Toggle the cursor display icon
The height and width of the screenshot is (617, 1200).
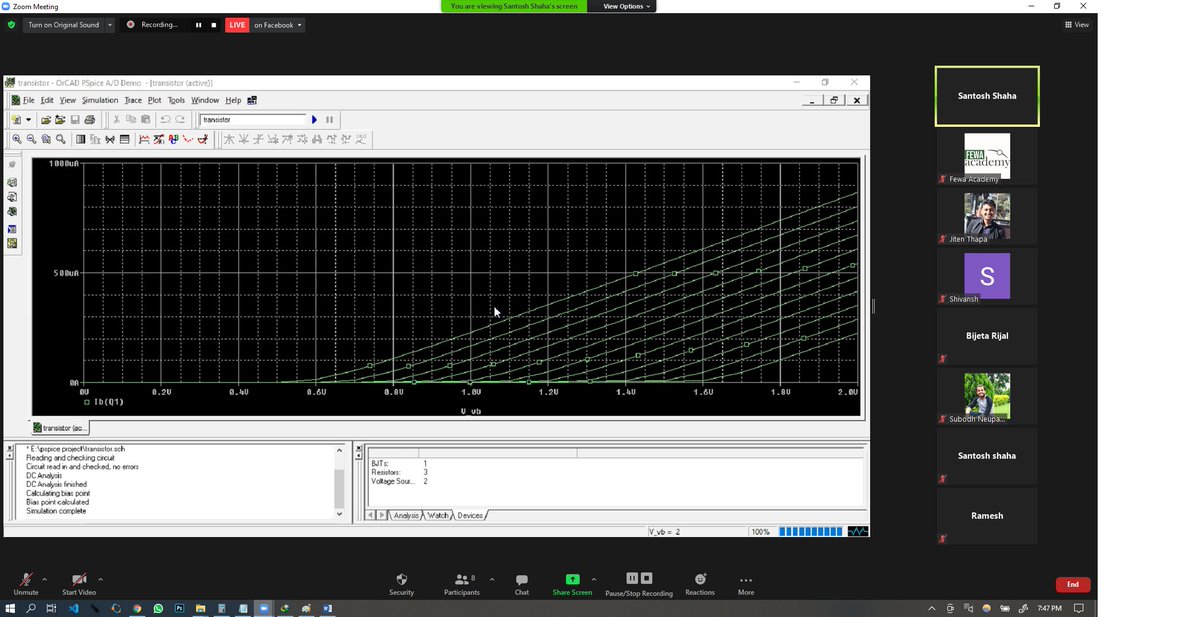[x=202, y=139]
